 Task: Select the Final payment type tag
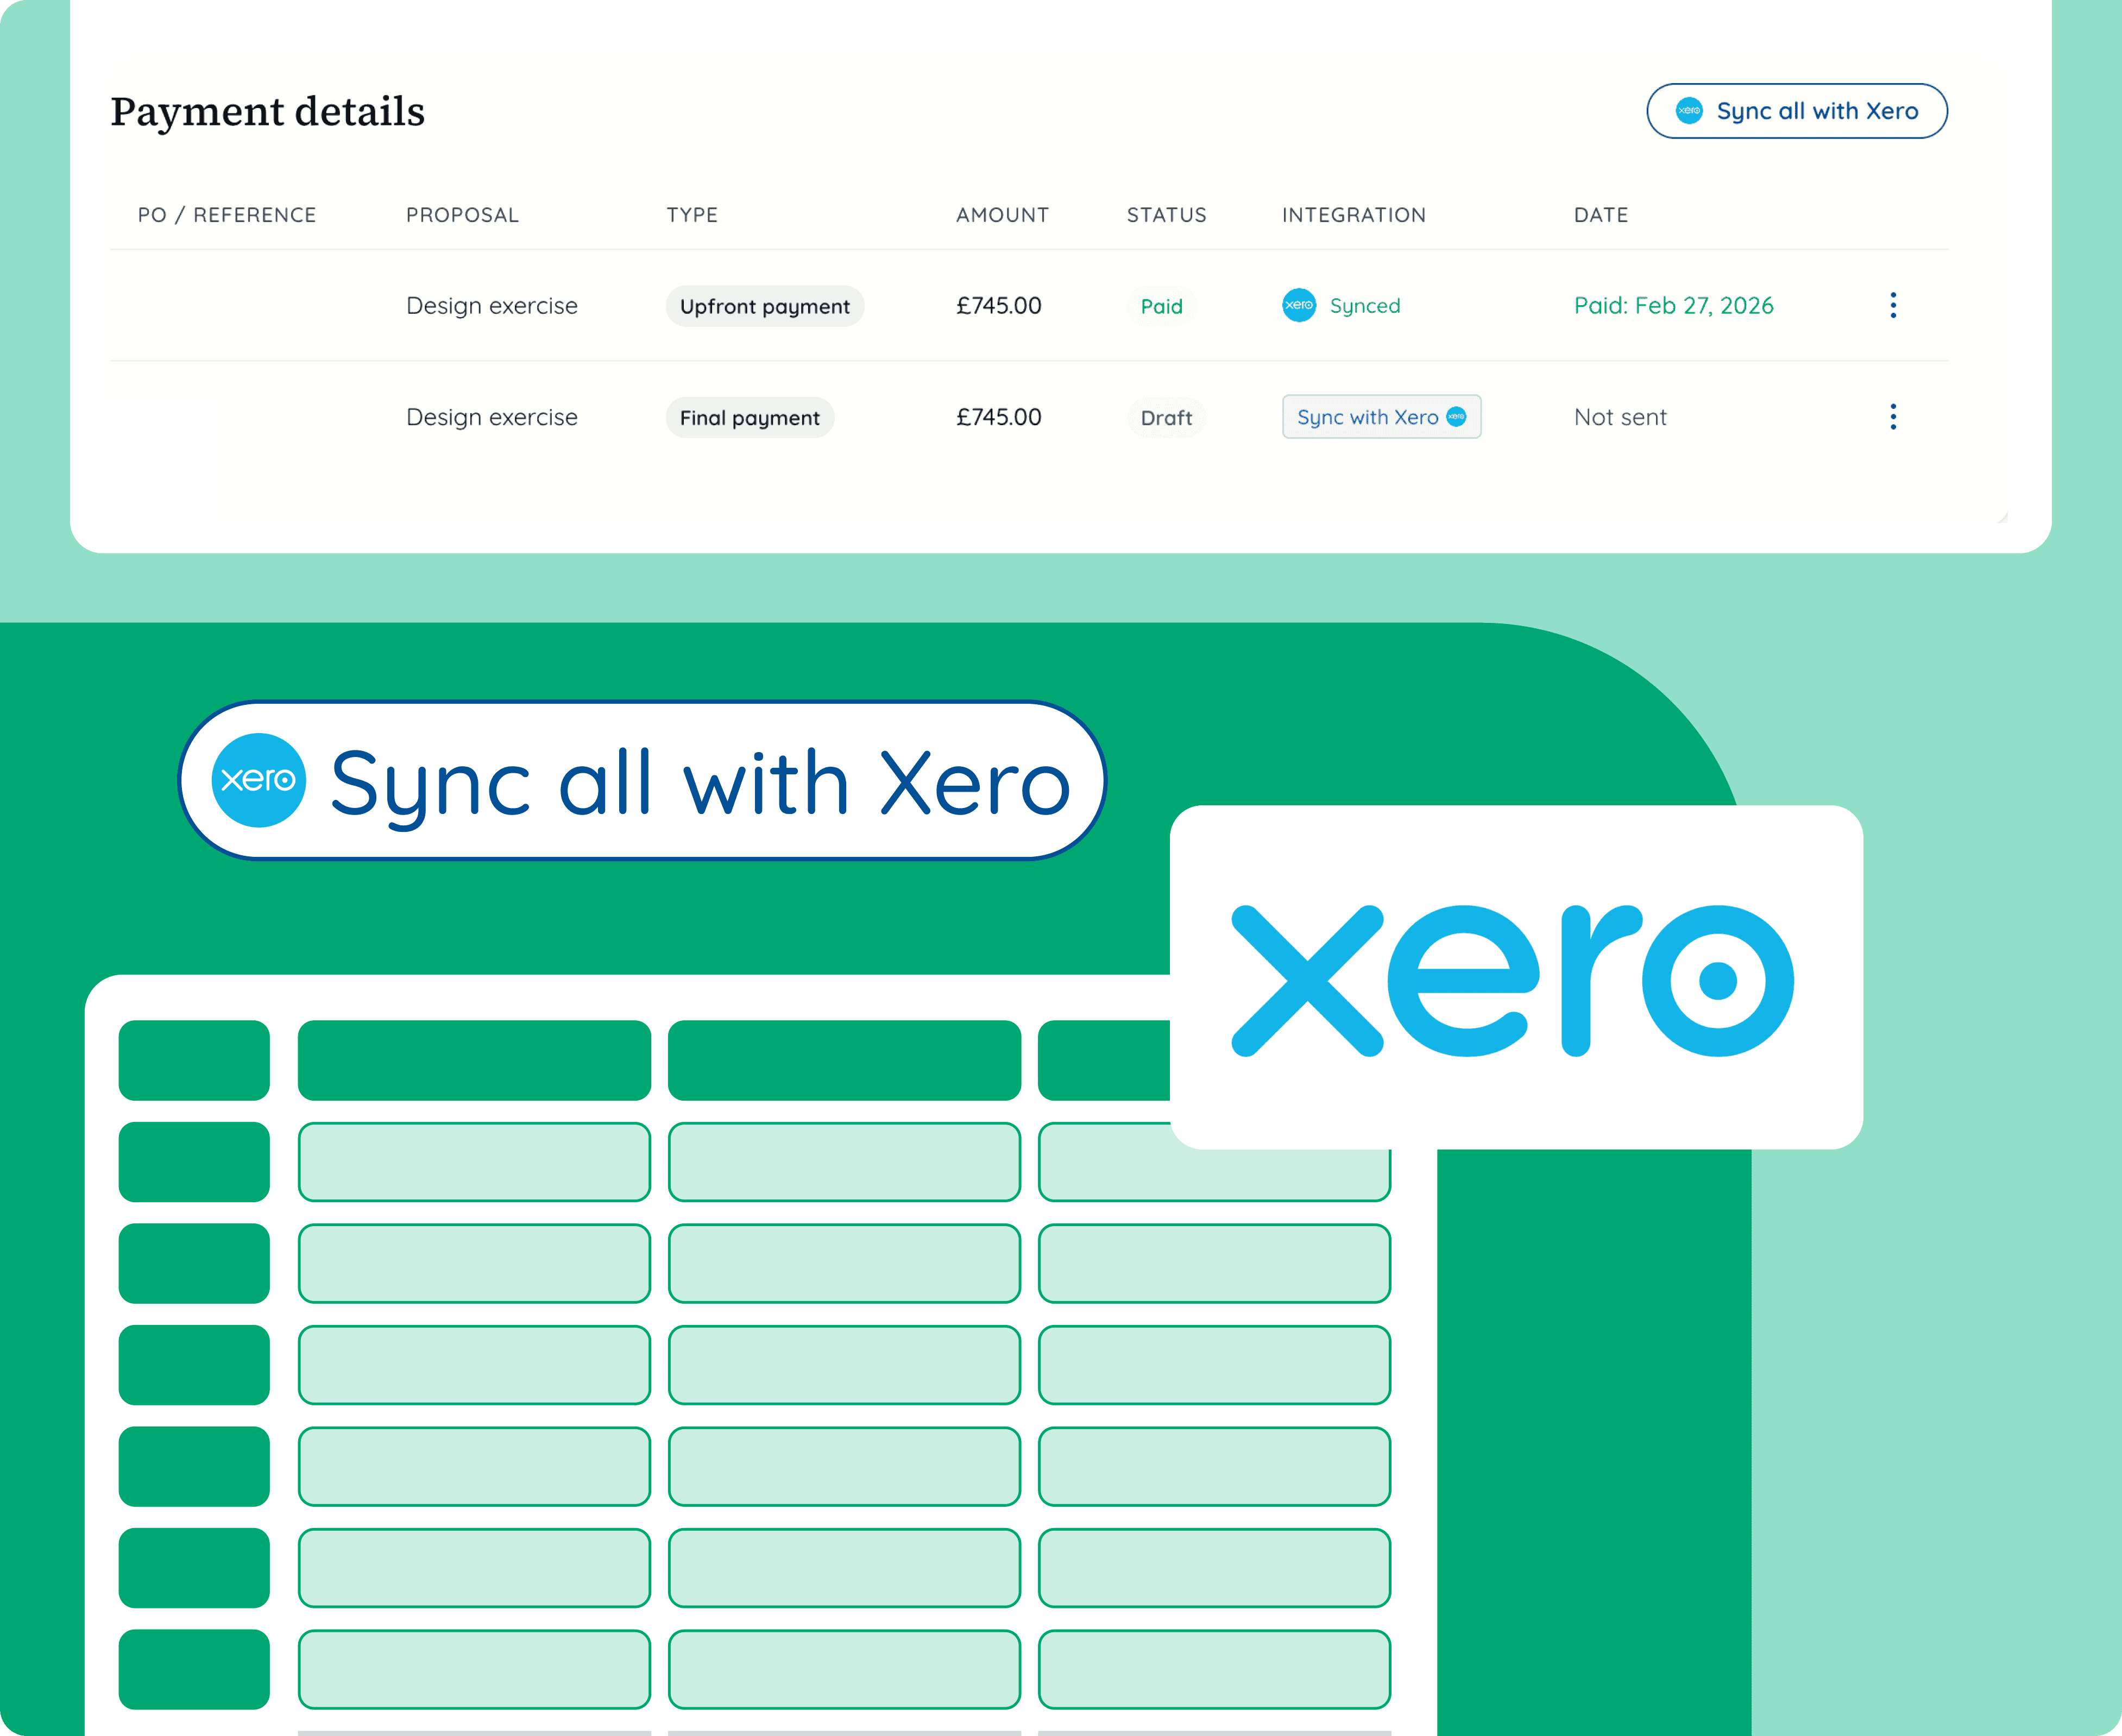[x=749, y=418]
